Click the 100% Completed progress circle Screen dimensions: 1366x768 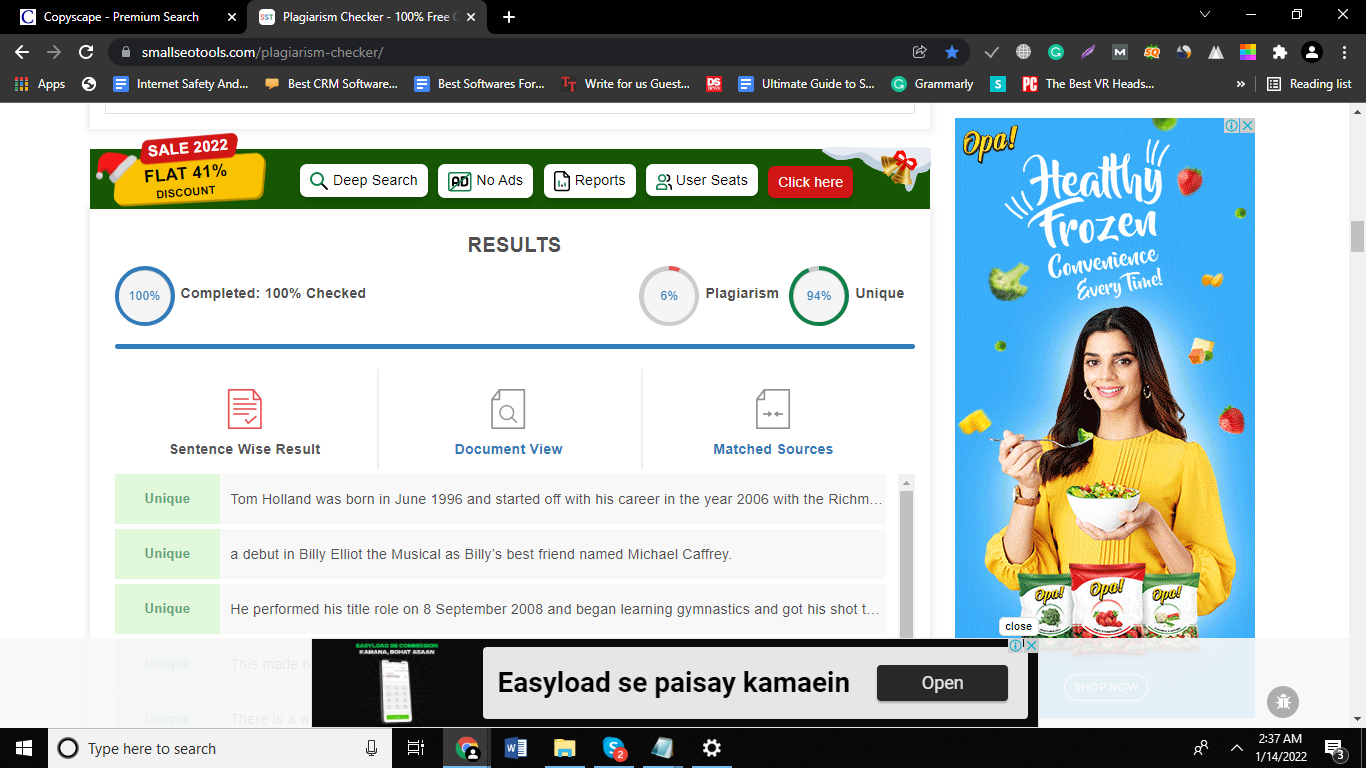[x=145, y=295]
